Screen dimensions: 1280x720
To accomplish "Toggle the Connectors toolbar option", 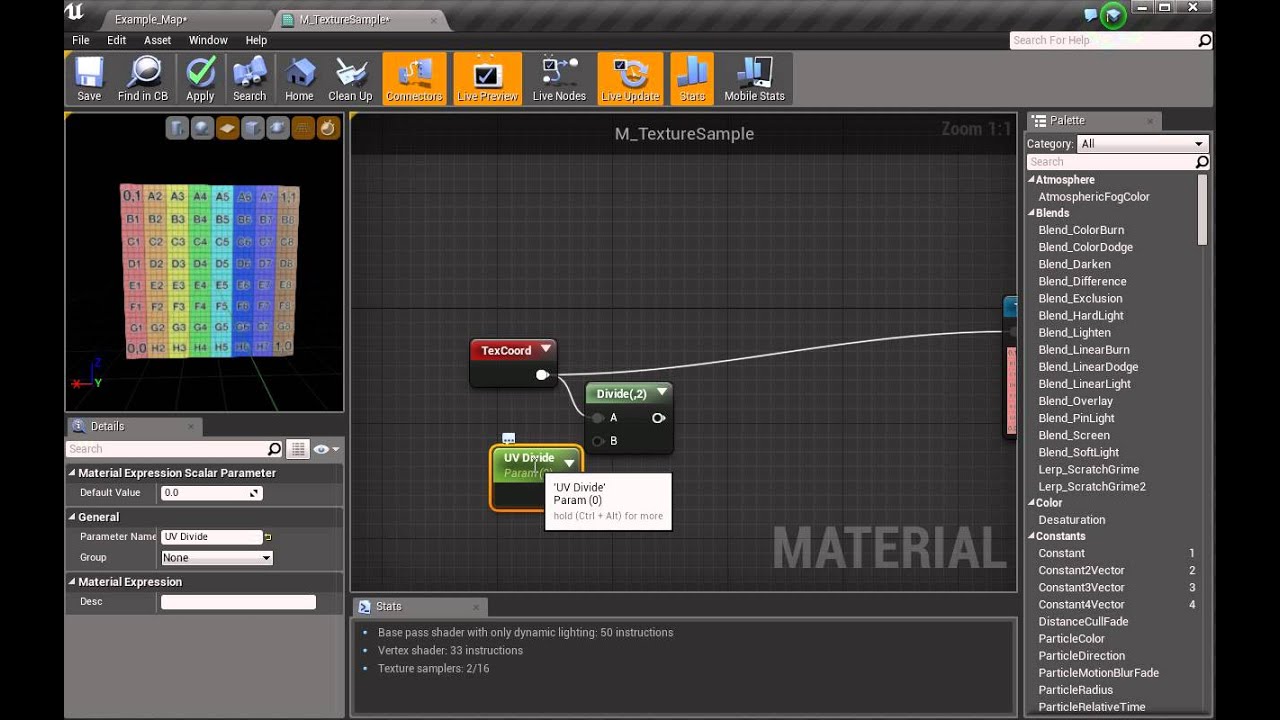I will point(414,79).
